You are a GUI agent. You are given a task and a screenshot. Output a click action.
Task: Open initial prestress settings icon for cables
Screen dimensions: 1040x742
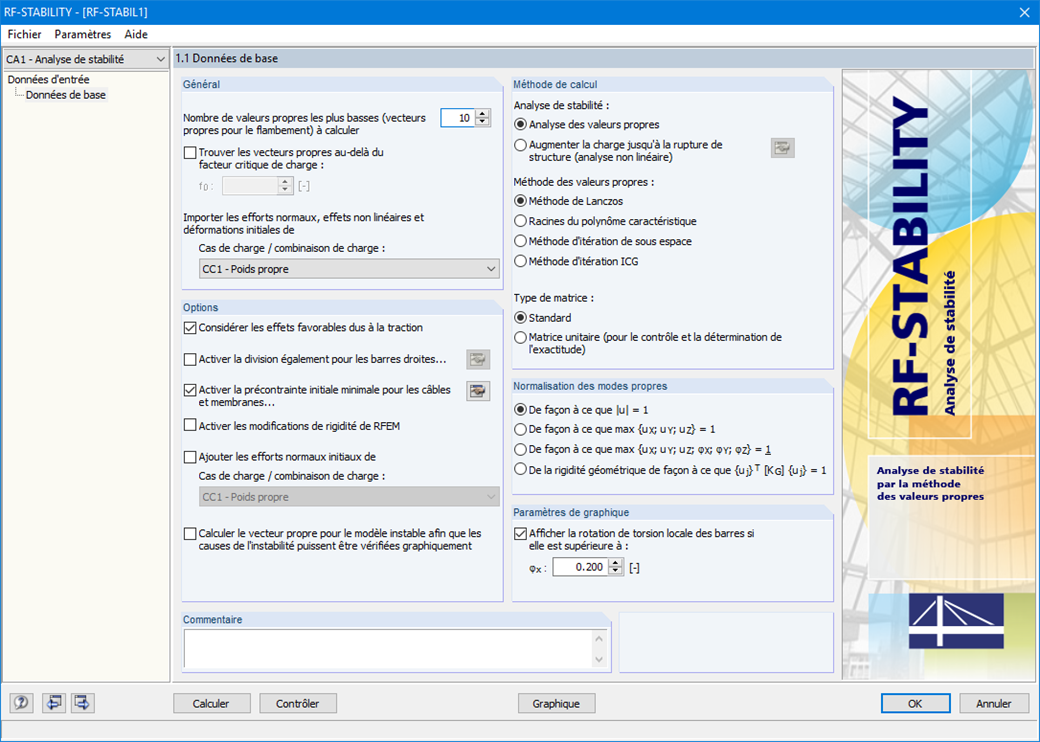[x=478, y=391]
